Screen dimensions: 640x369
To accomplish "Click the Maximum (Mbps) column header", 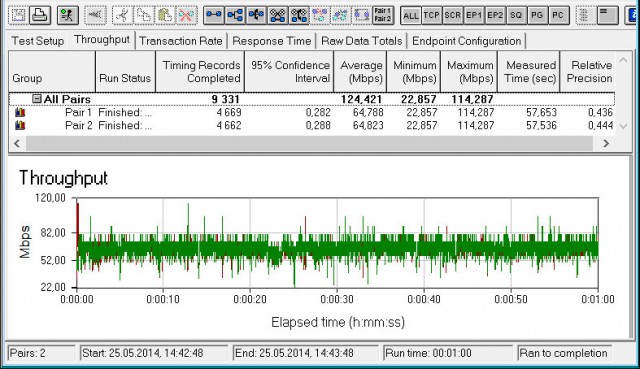I will (469, 71).
